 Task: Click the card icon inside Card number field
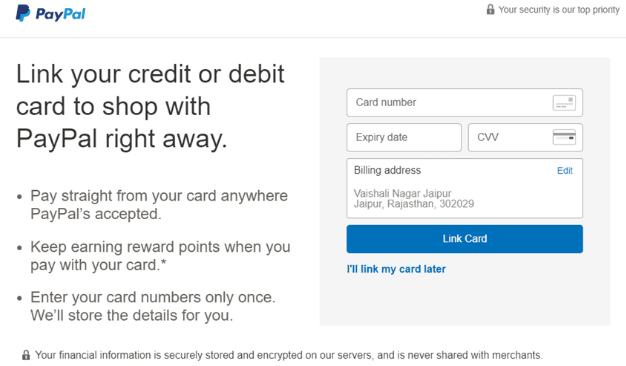(x=564, y=103)
